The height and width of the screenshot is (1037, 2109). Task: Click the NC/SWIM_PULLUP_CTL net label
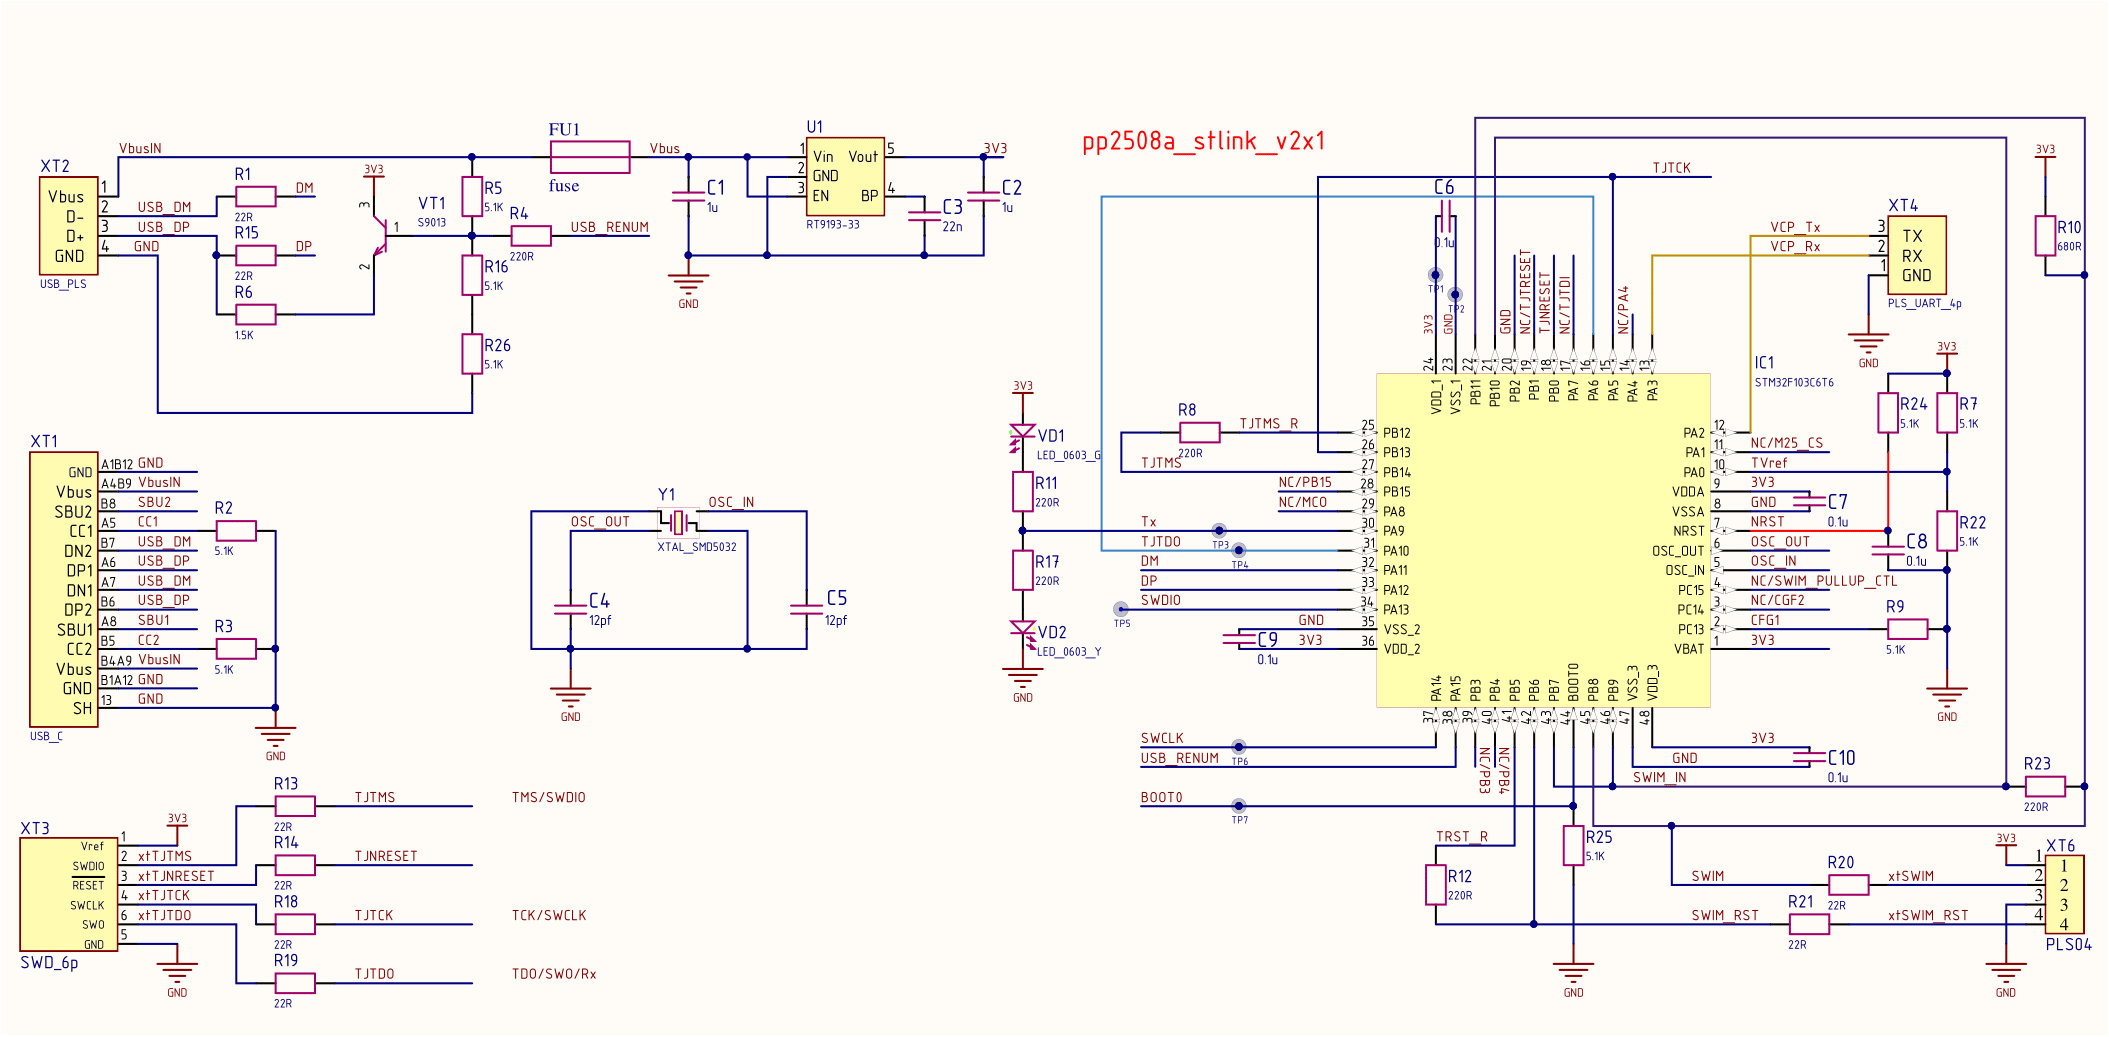1824,581
